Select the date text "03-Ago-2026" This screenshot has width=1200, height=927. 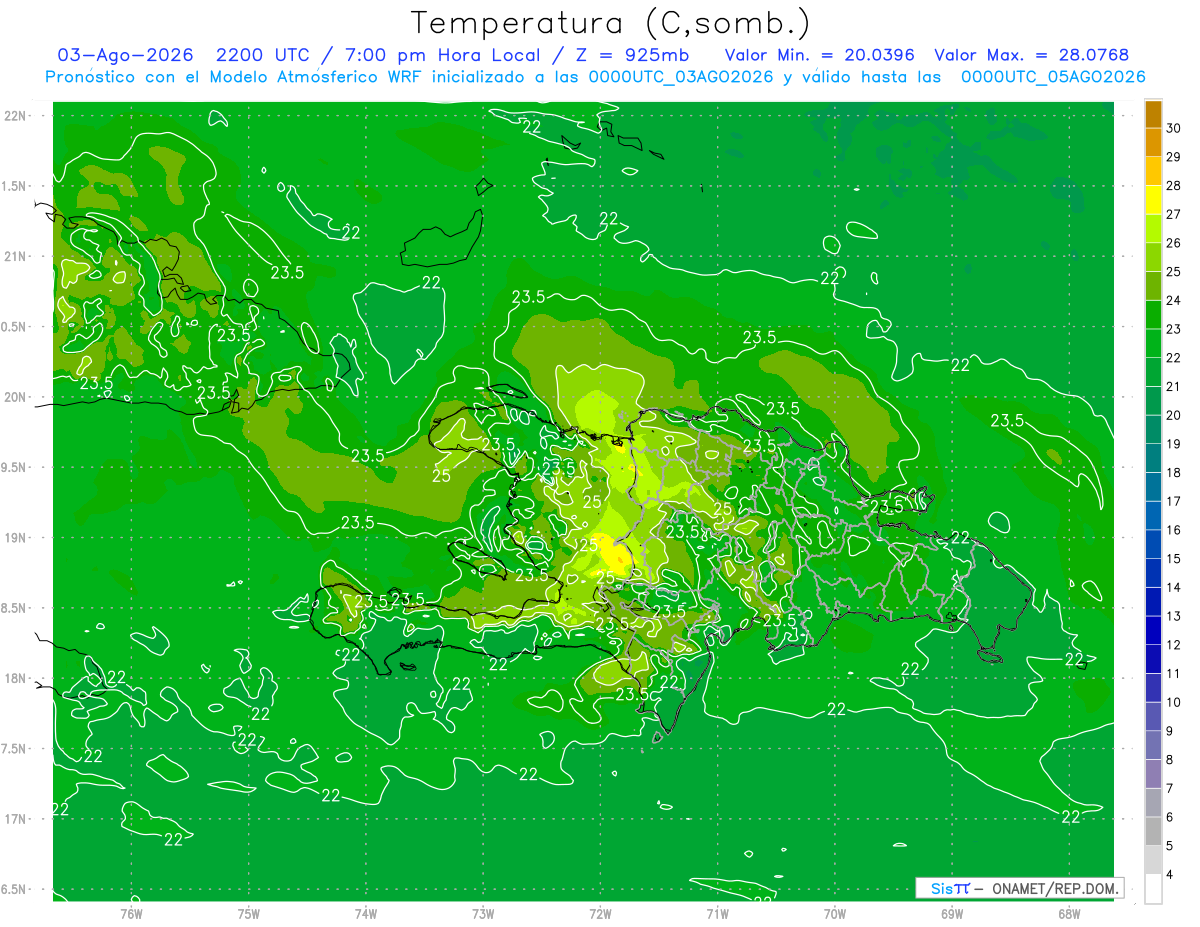(x=124, y=55)
